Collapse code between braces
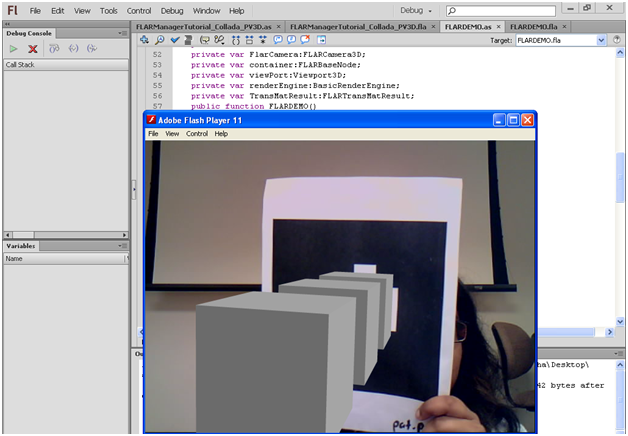The width and height of the screenshot is (628, 436). point(236,39)
